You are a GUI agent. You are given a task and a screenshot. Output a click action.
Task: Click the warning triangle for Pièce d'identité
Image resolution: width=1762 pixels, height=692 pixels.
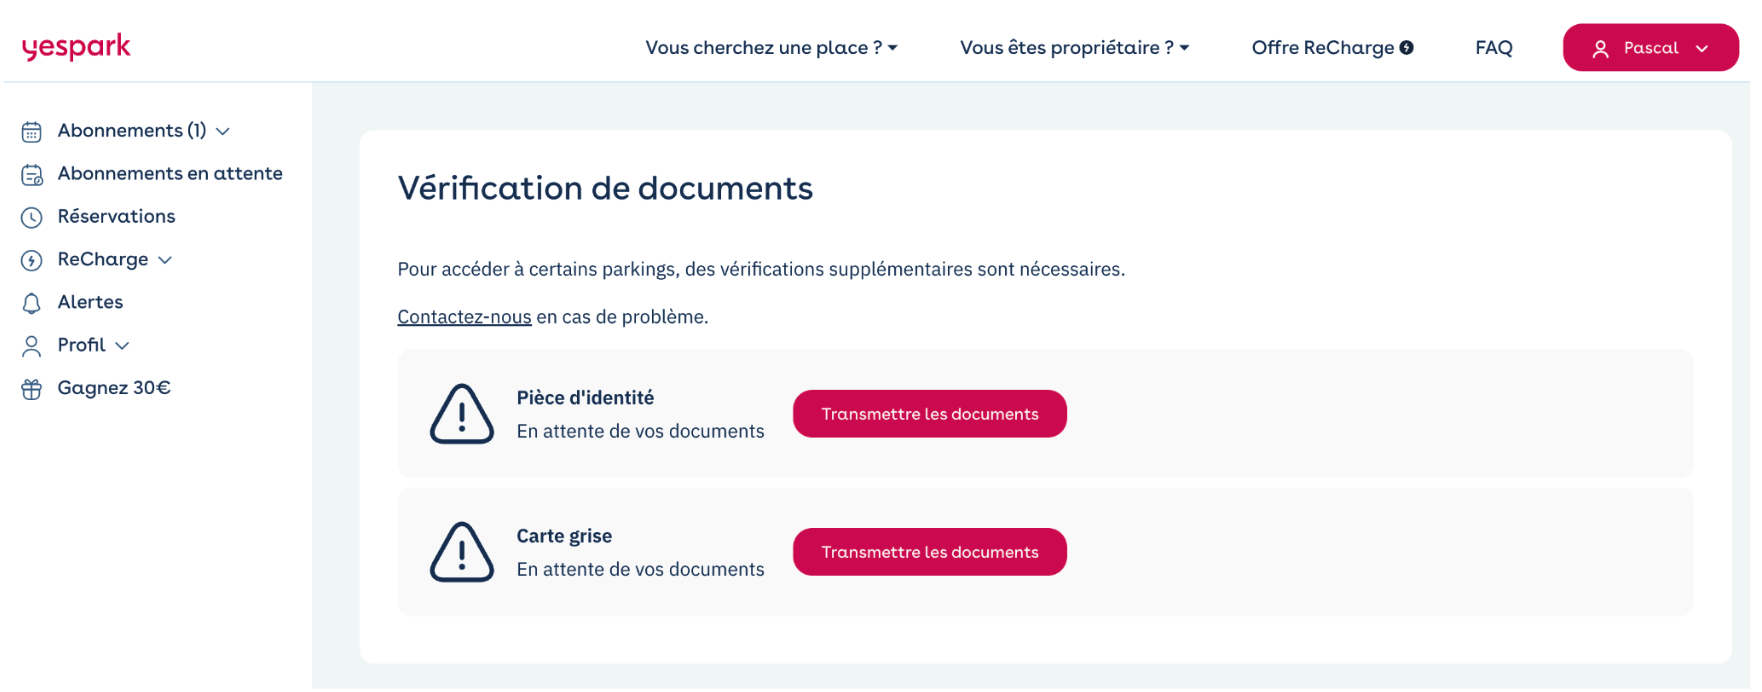coord(462,414)
